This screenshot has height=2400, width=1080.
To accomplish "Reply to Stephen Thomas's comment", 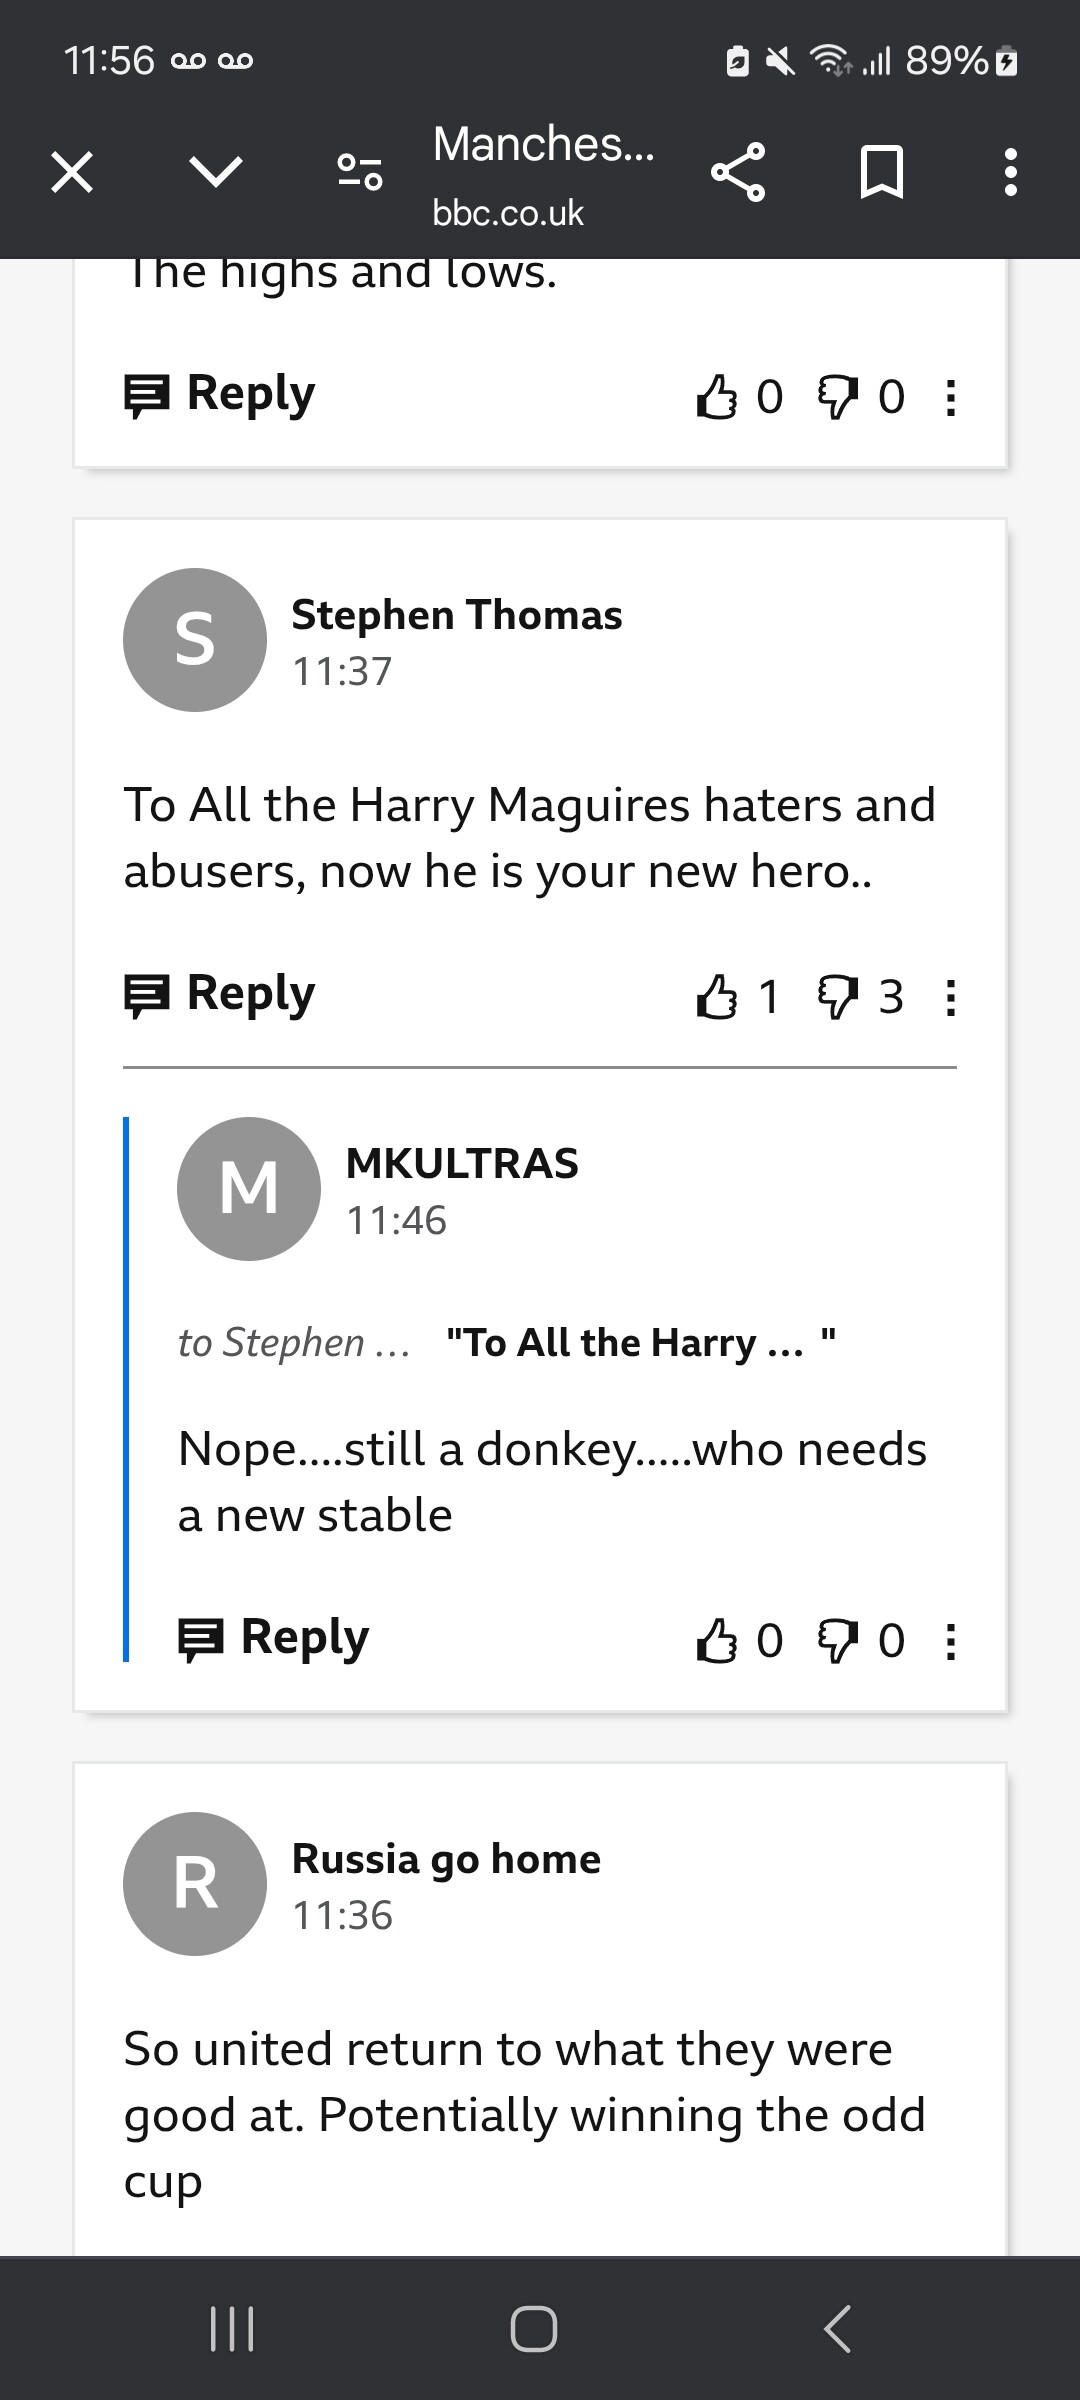I will point(219,994).
